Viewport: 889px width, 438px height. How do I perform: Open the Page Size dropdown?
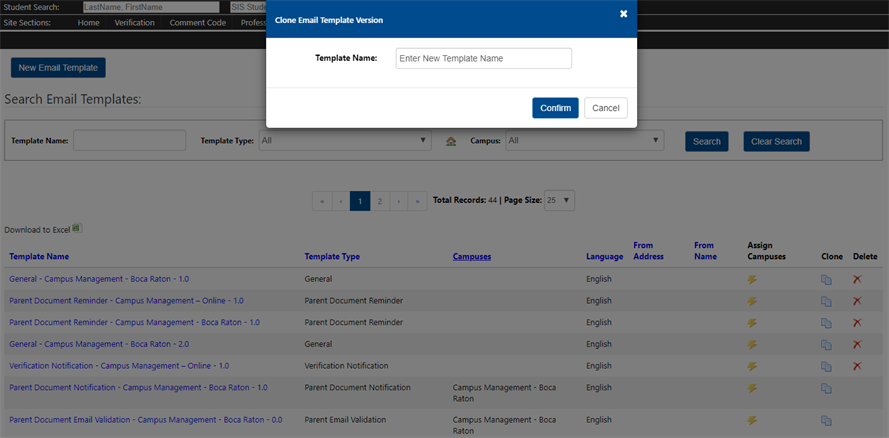coord(559,200)
